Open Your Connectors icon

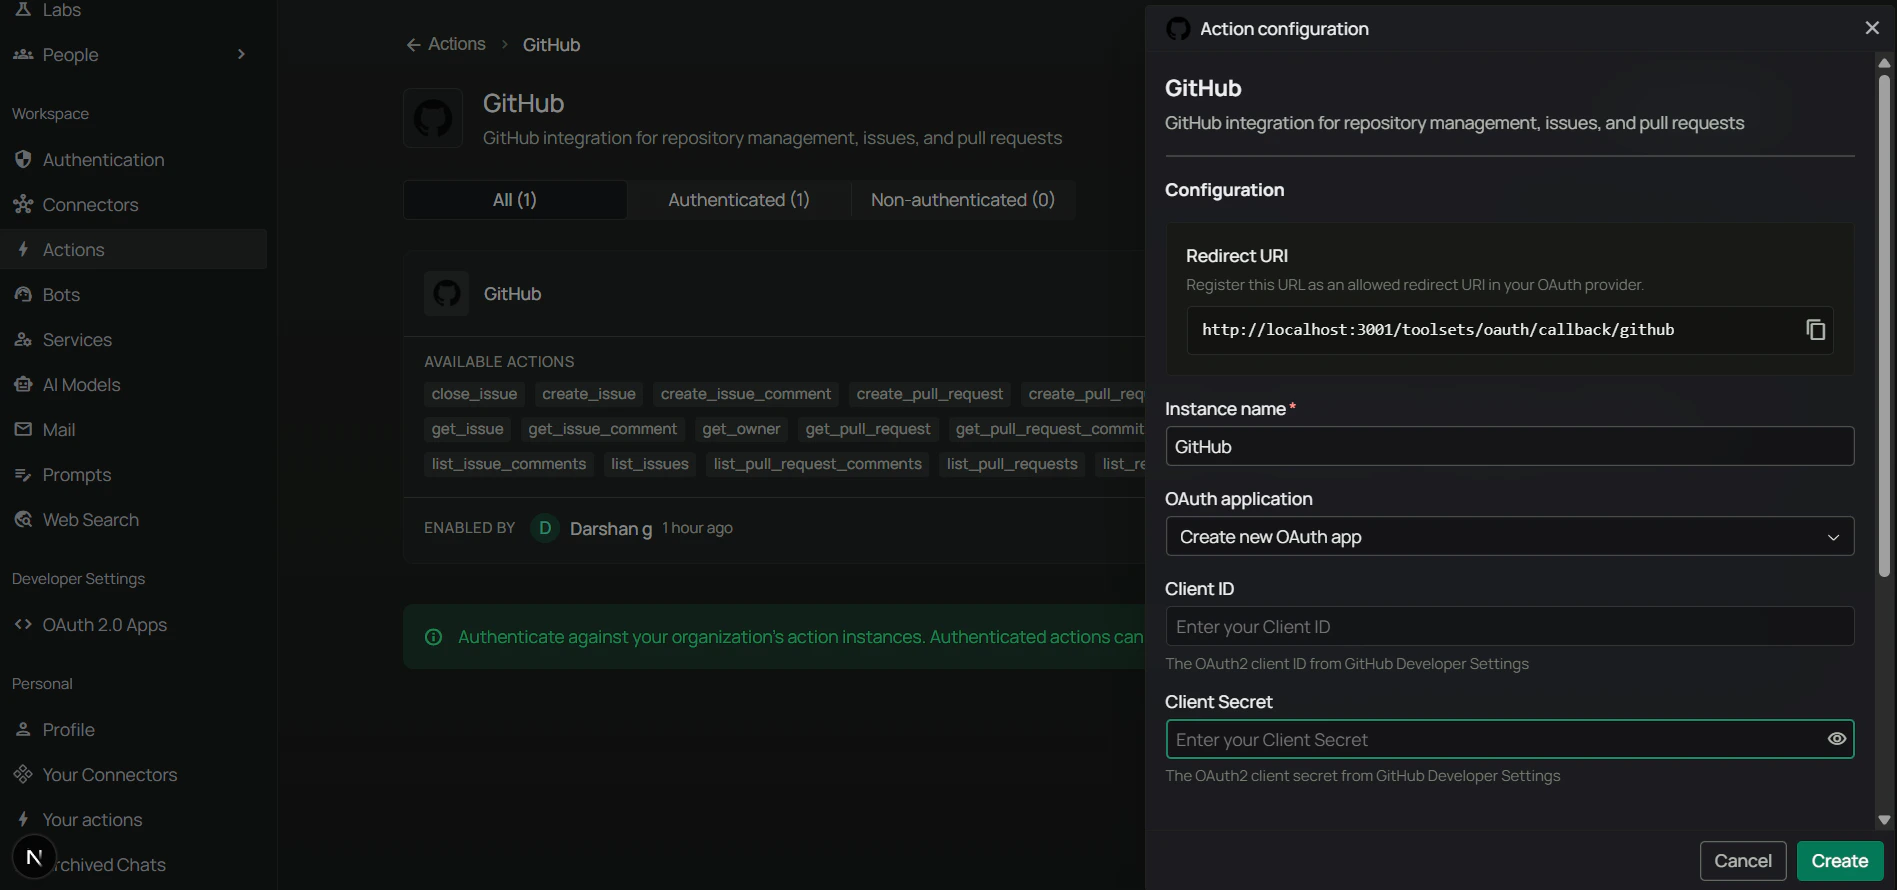point(23,774)
